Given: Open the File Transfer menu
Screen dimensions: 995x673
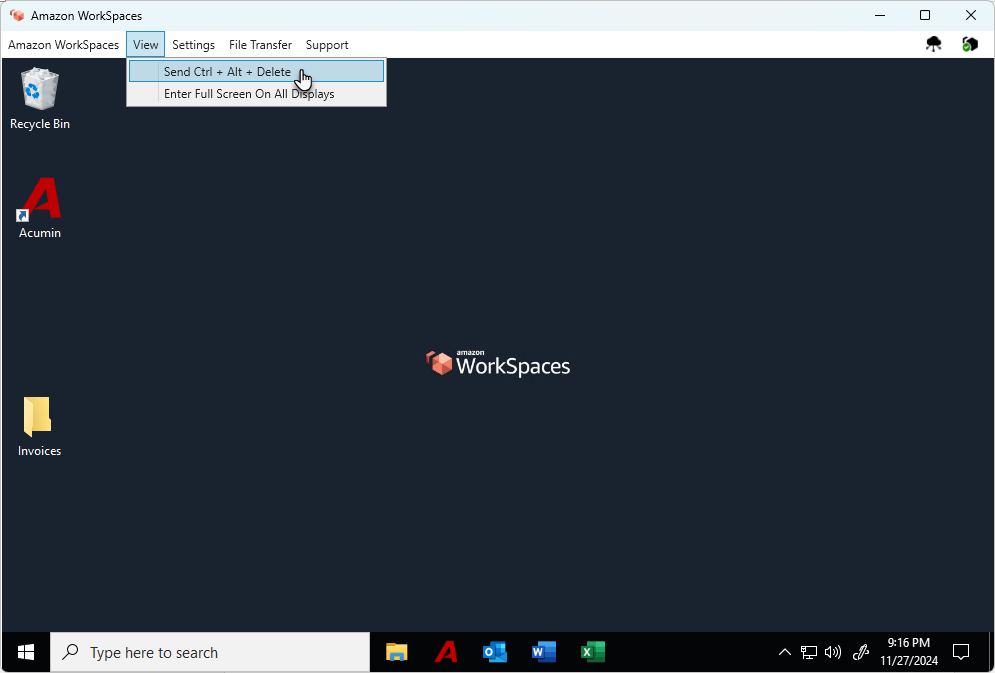Looking at the screenshot, I should 260,45.
